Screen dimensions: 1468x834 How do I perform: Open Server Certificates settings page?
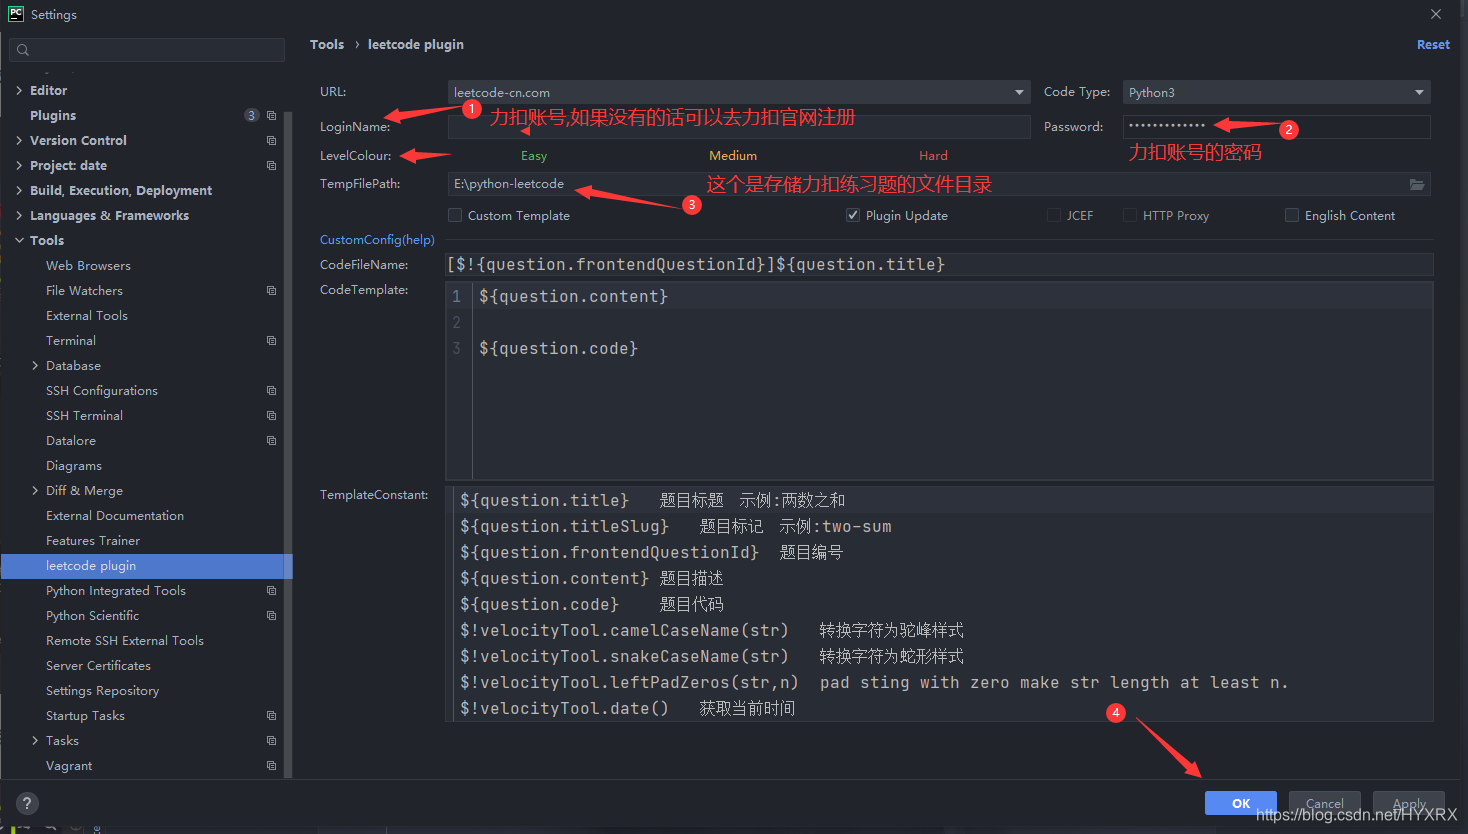click(98, 666)
